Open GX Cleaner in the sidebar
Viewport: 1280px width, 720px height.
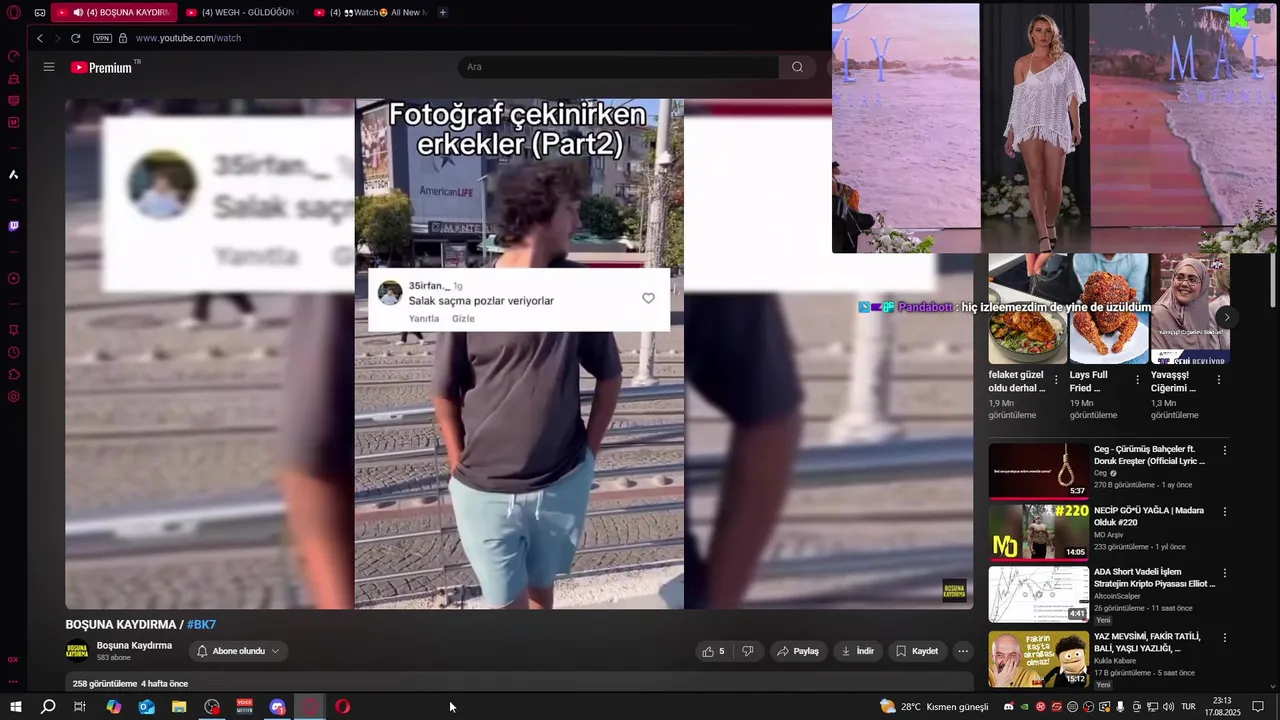pyautogui.click(x=14, y=79)
